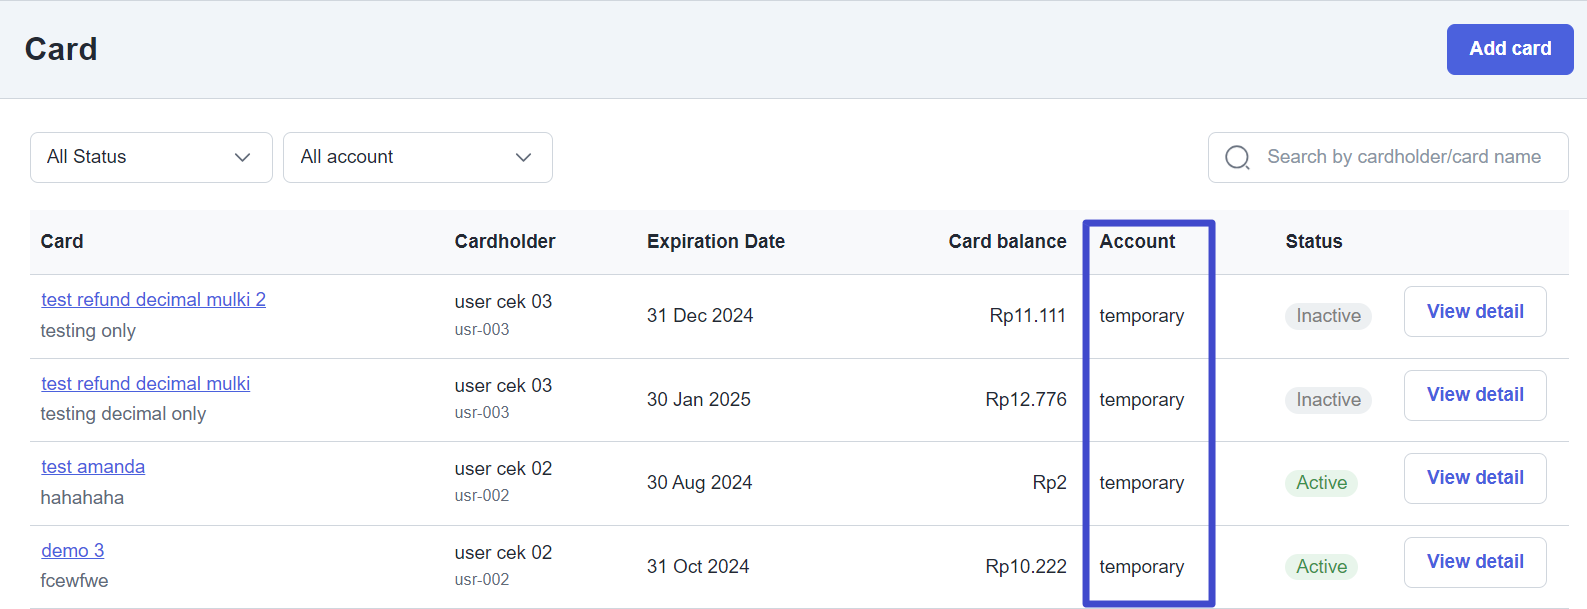Click the All Status chevron arrow
The image size is (1587, 609).
coord(242,158)
